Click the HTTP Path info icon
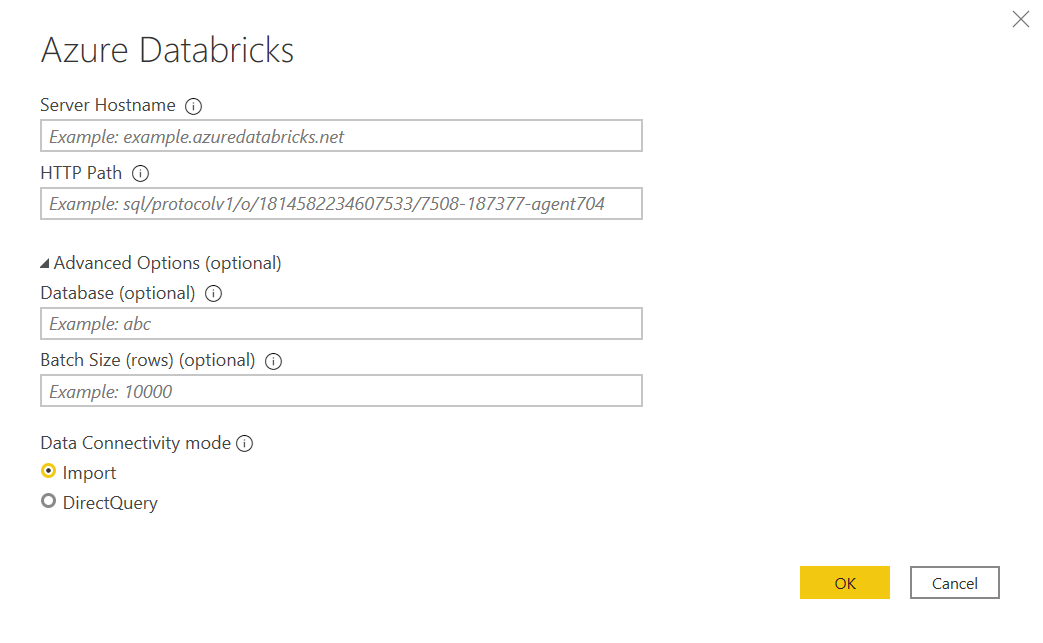The image size is (1043, 643). [140, 172]
